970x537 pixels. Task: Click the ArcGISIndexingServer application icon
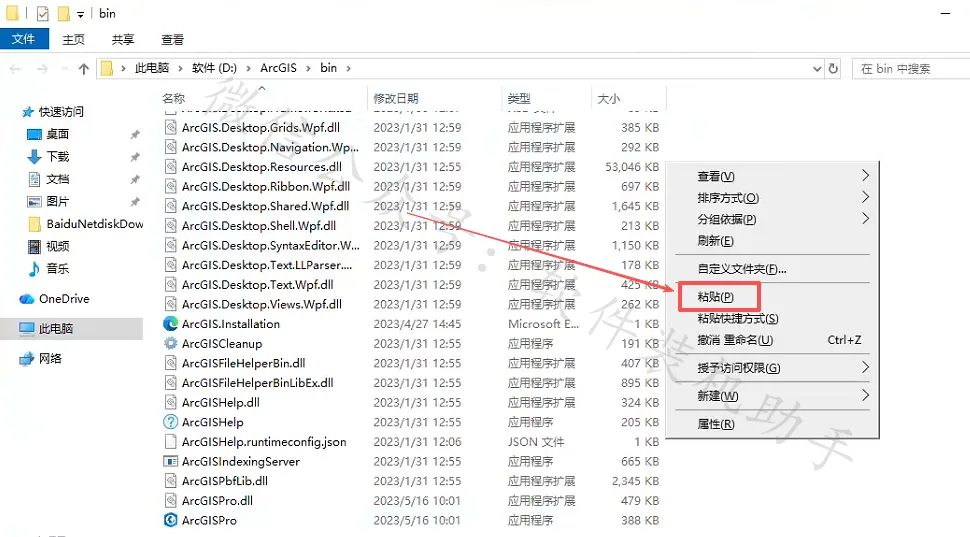(x=170, y=462)
